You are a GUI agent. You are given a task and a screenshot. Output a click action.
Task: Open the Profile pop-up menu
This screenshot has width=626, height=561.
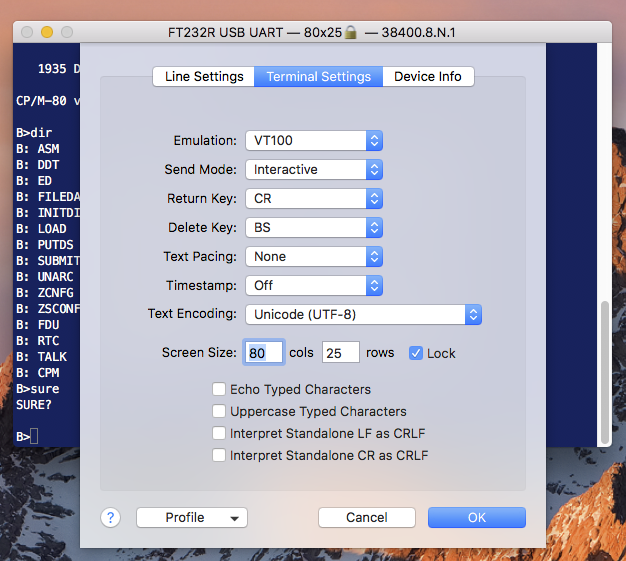(192, 517)
